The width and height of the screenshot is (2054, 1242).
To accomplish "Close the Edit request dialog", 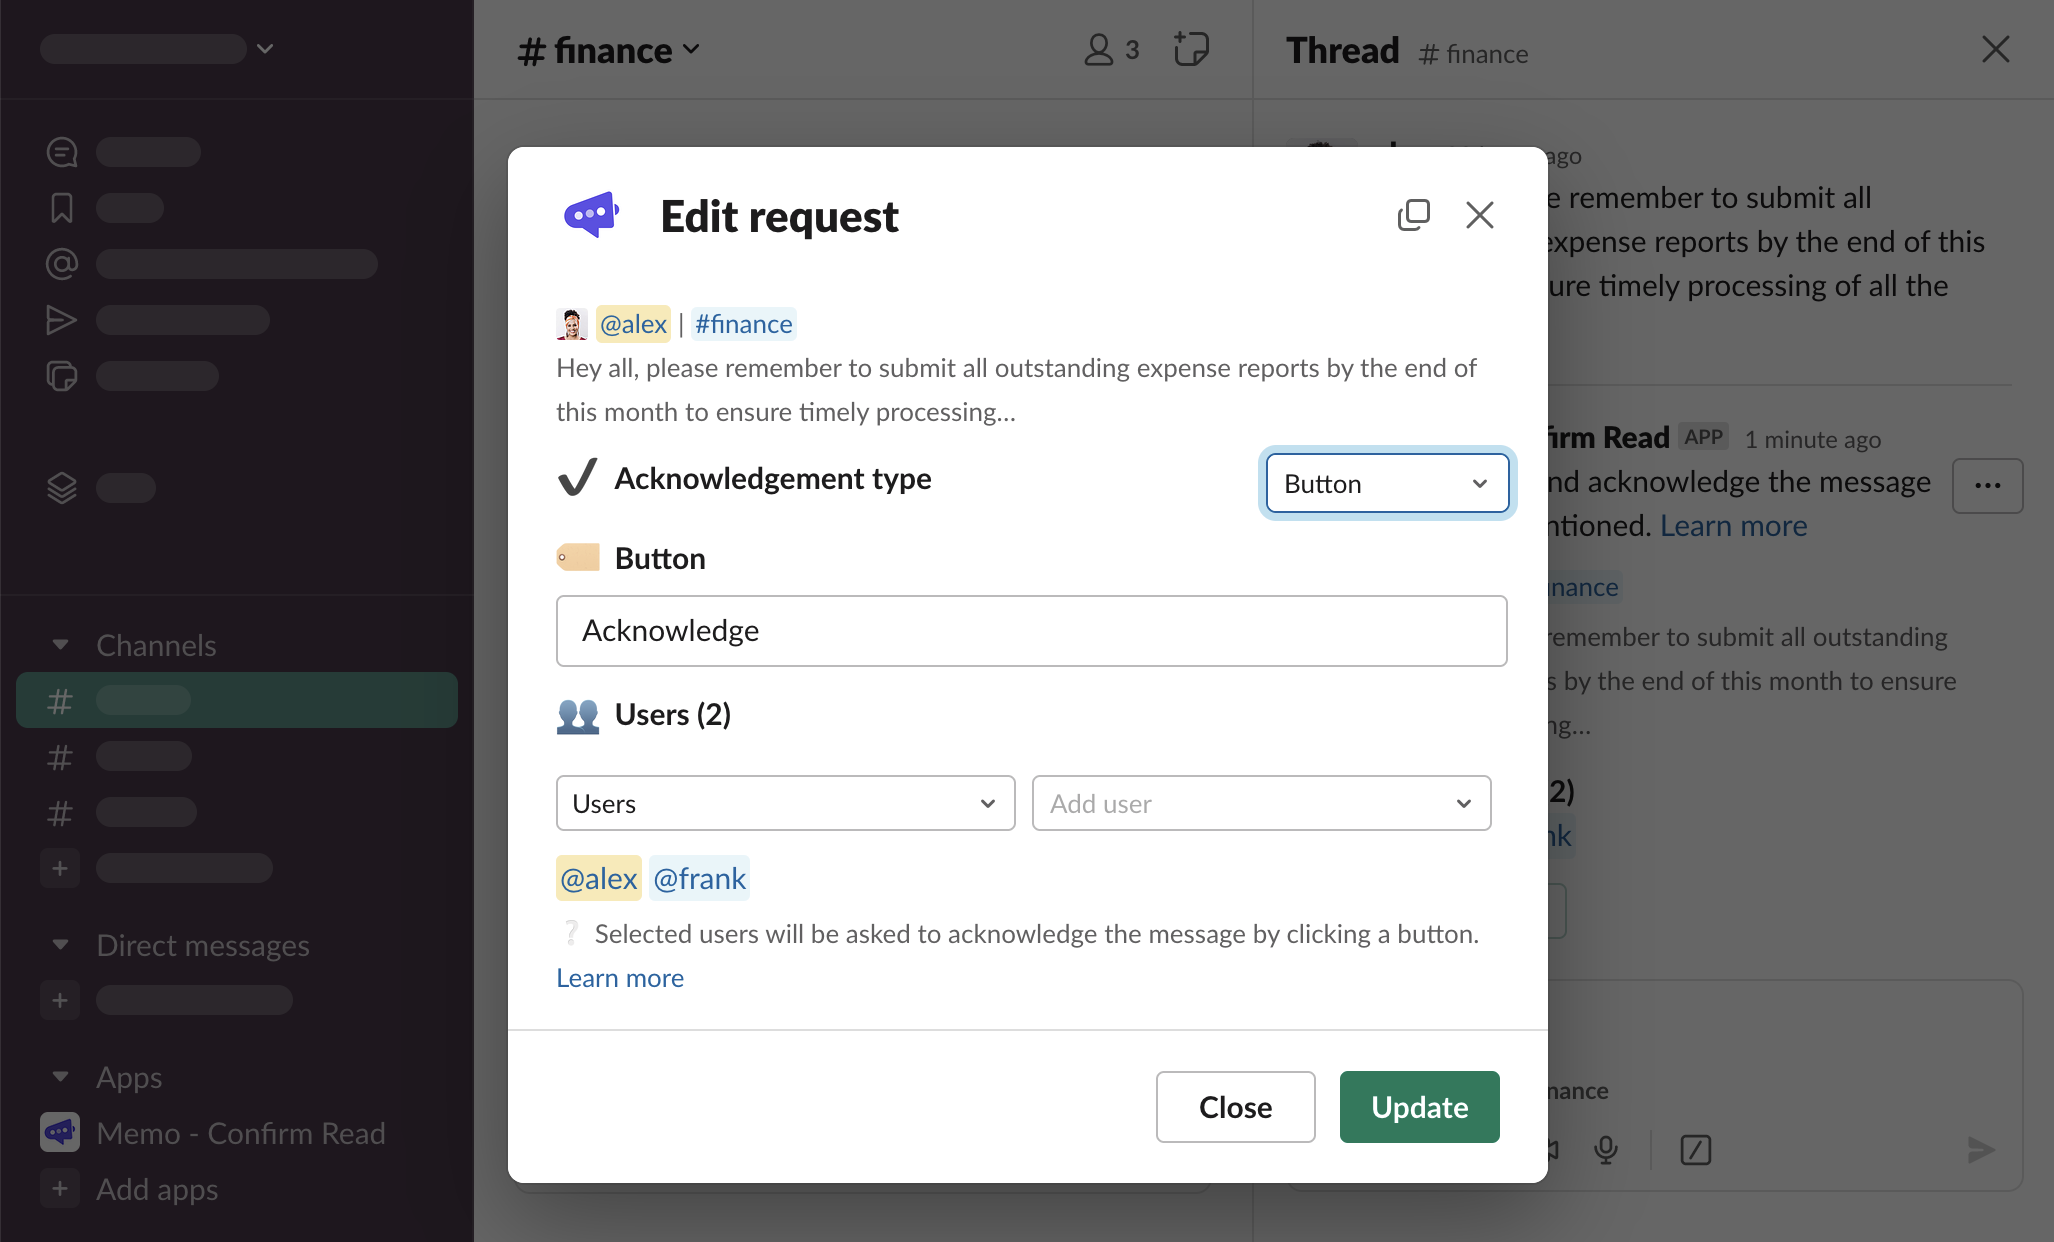I will [x=1479, y=215].
